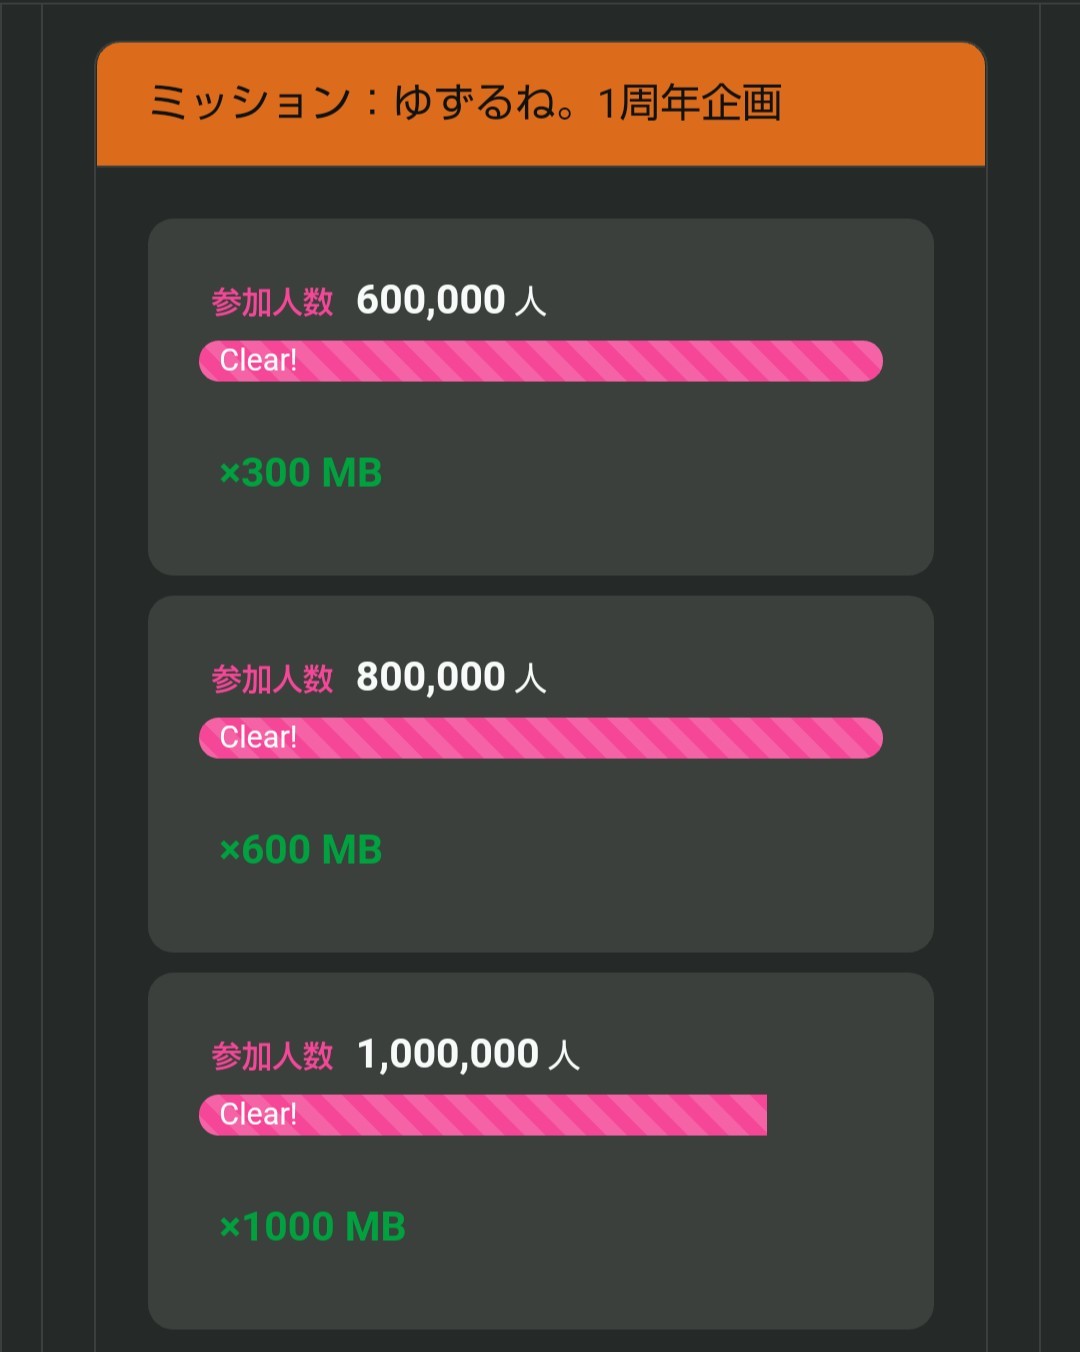Click the 参加人数 label above 1,000,000

pyautogui.click(x=272, y=1055)
